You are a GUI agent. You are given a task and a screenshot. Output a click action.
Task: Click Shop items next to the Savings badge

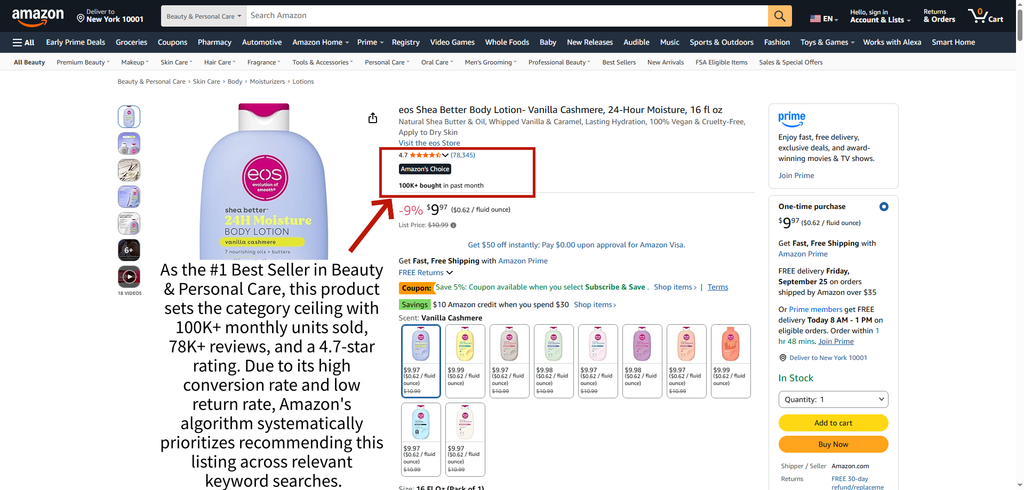(595, 304)
